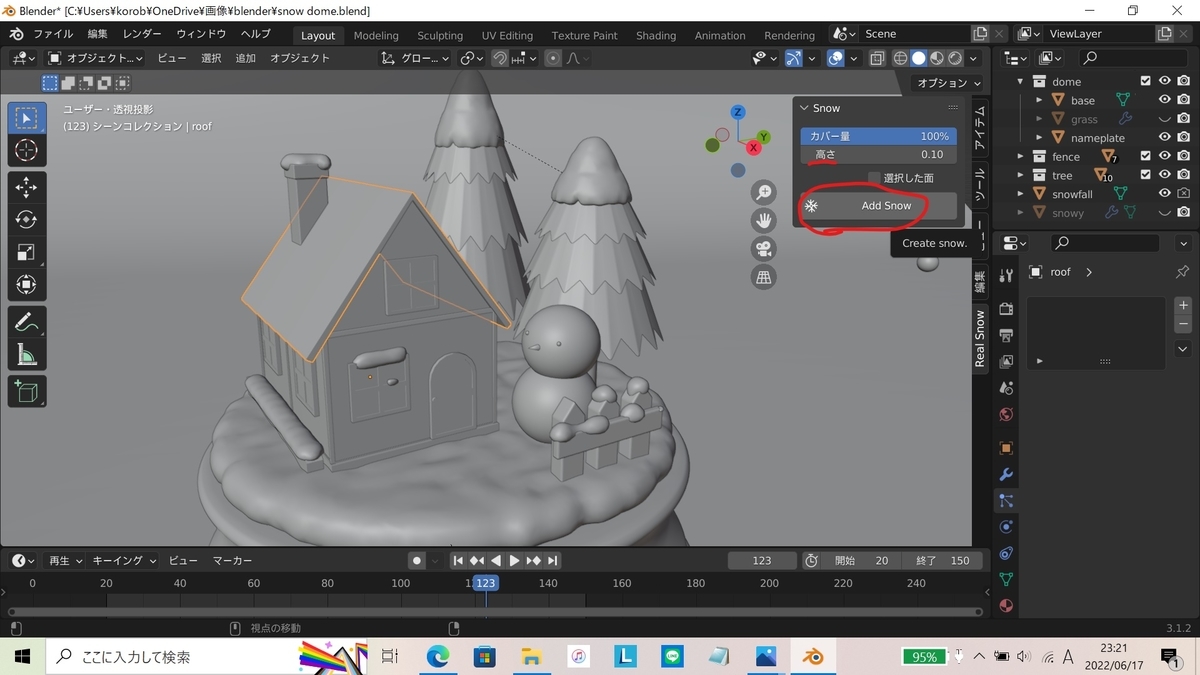The width and height of the screenshot is (1200, 675).
Task: Open the Material properties tab
Action: pos(1006,605)
